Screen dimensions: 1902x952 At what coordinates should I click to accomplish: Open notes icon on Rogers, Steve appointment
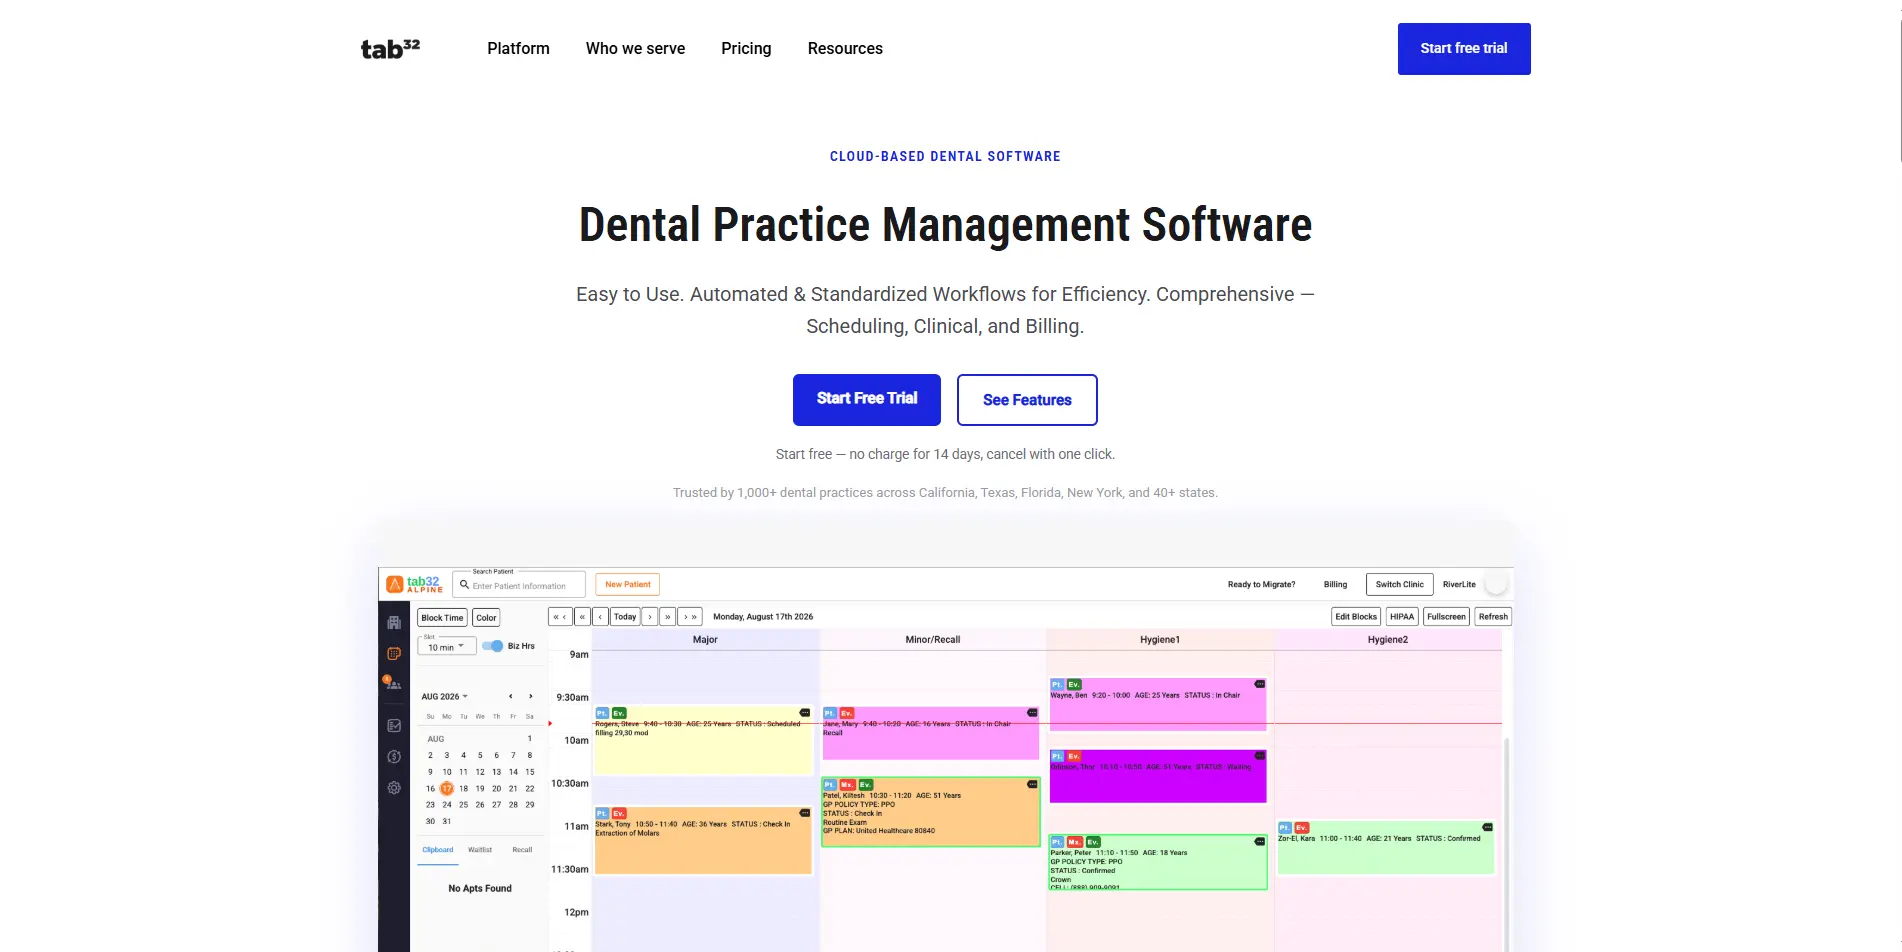[x=805, y=713]
